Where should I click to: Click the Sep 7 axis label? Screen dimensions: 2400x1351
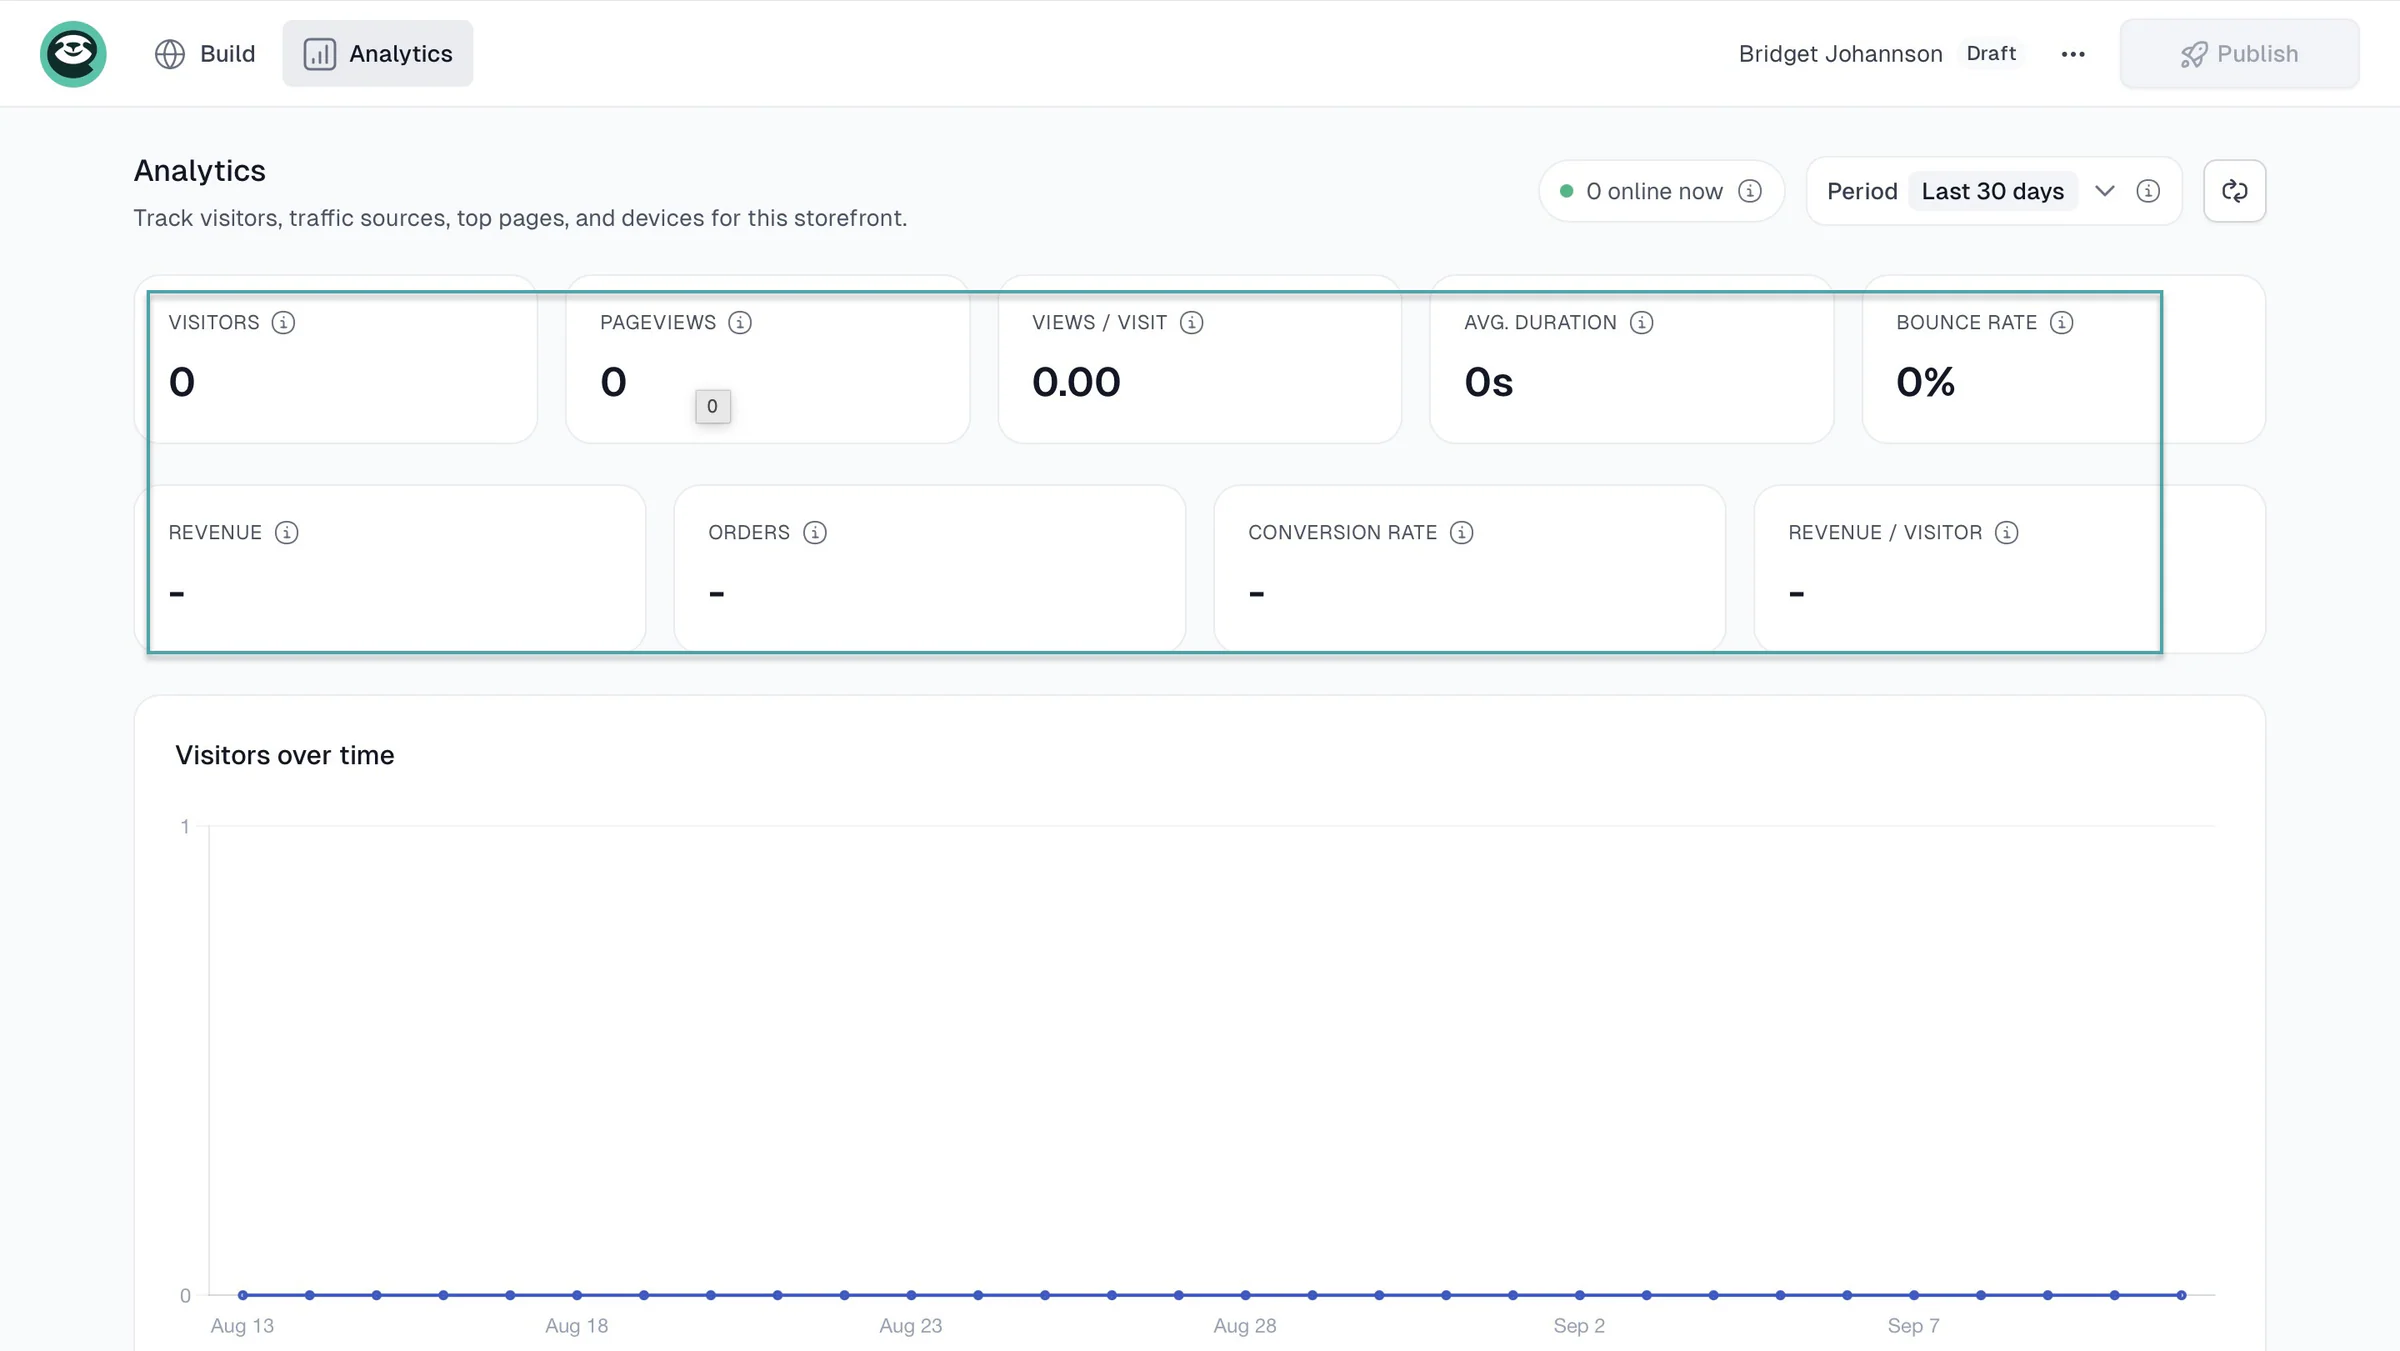(x=1913, y=1326)
